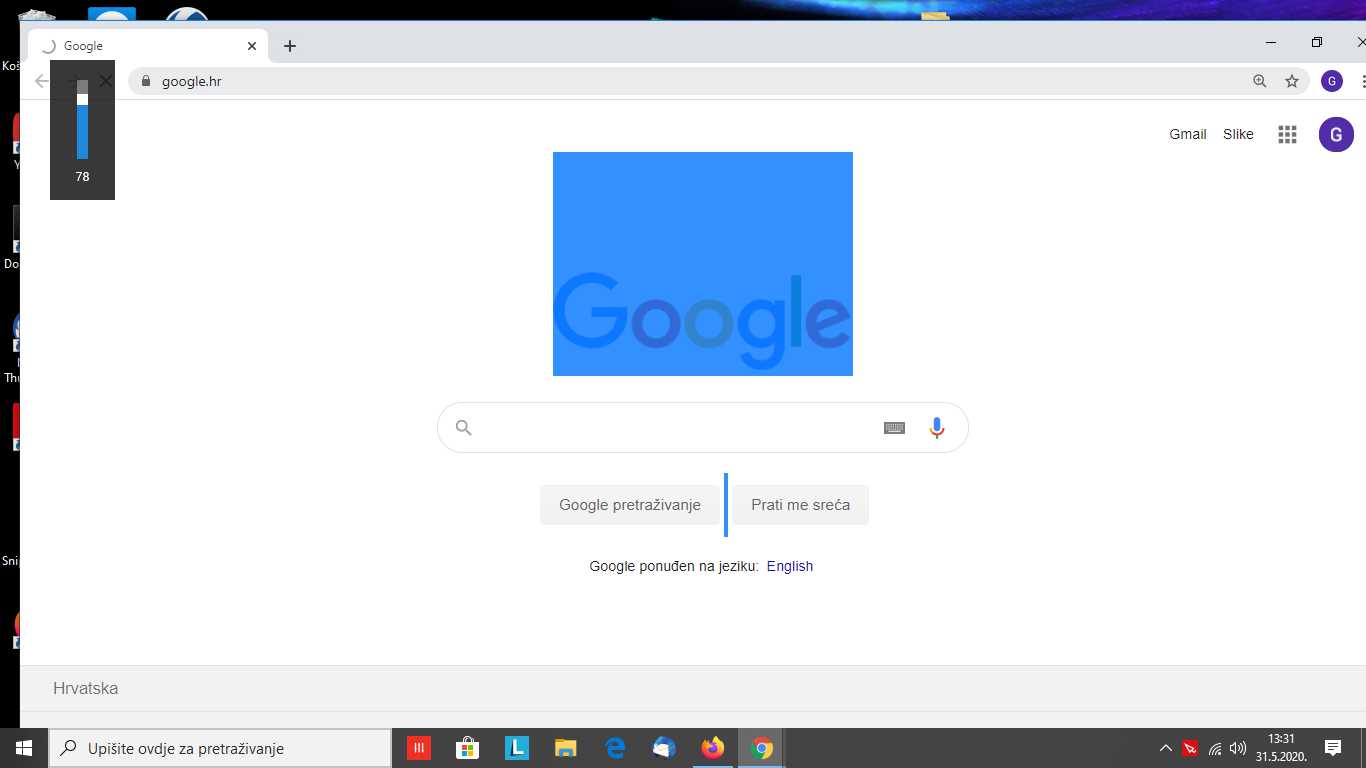This screenshot has height=768, width=1366.
Task: Open the Google apps grid
Action: click(1287, 134)
